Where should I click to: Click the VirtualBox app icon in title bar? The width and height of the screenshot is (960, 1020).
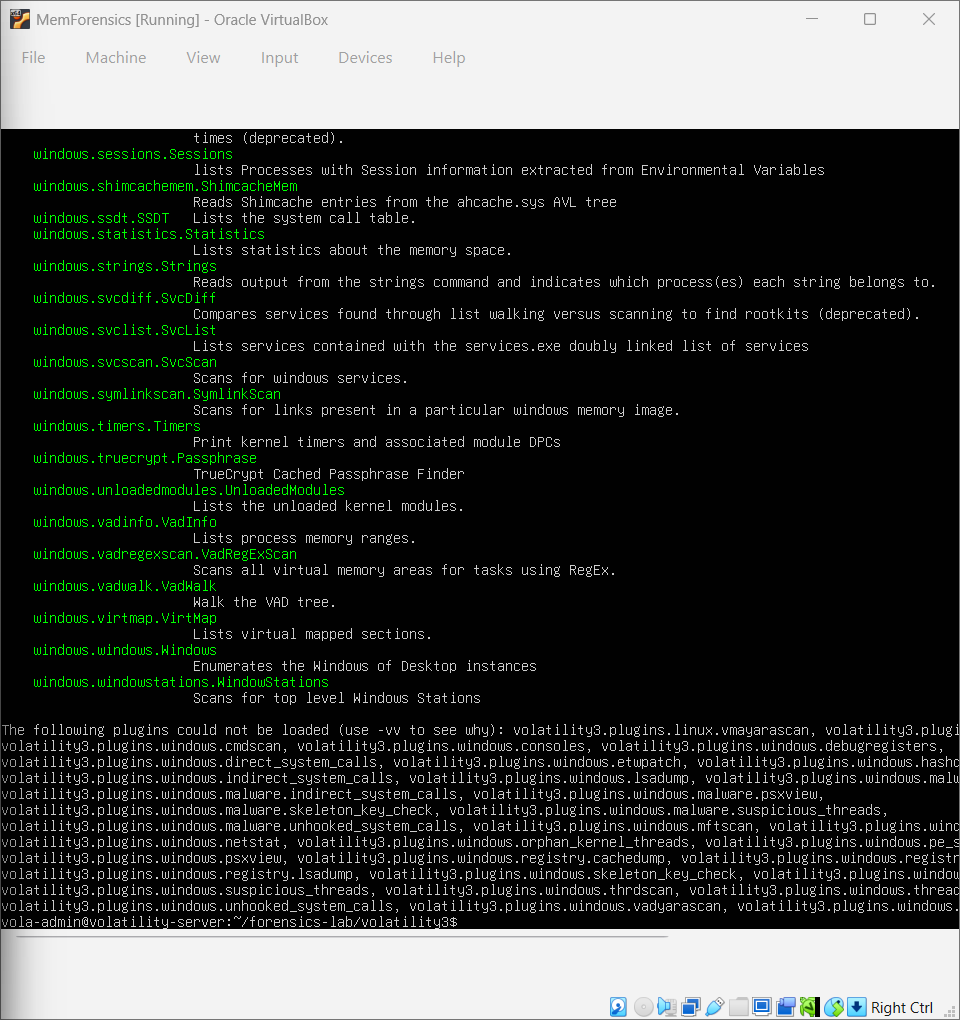(x=20, y=20)
